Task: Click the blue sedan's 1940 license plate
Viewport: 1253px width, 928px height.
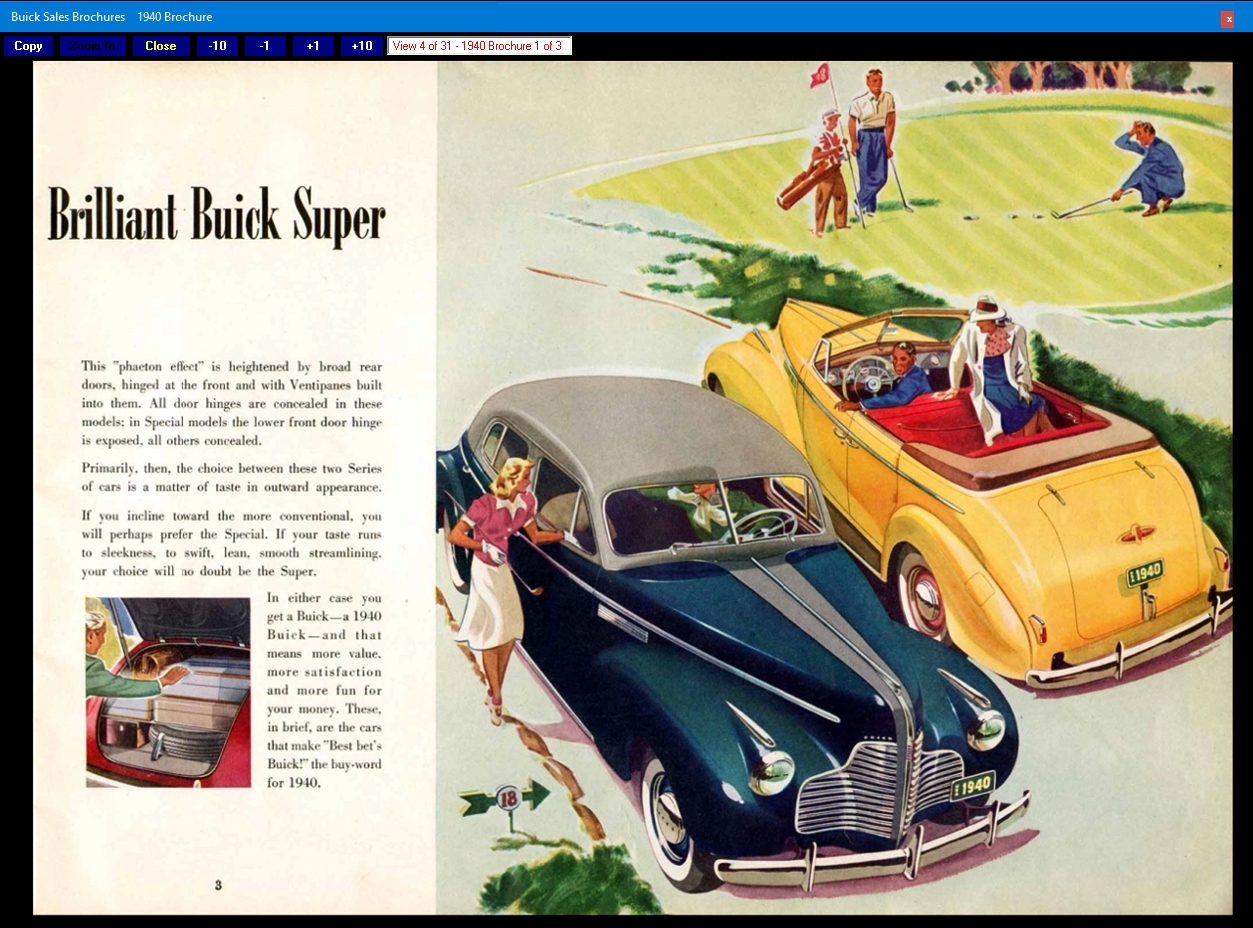Action: pyautogui.click(x=972, y=786)
